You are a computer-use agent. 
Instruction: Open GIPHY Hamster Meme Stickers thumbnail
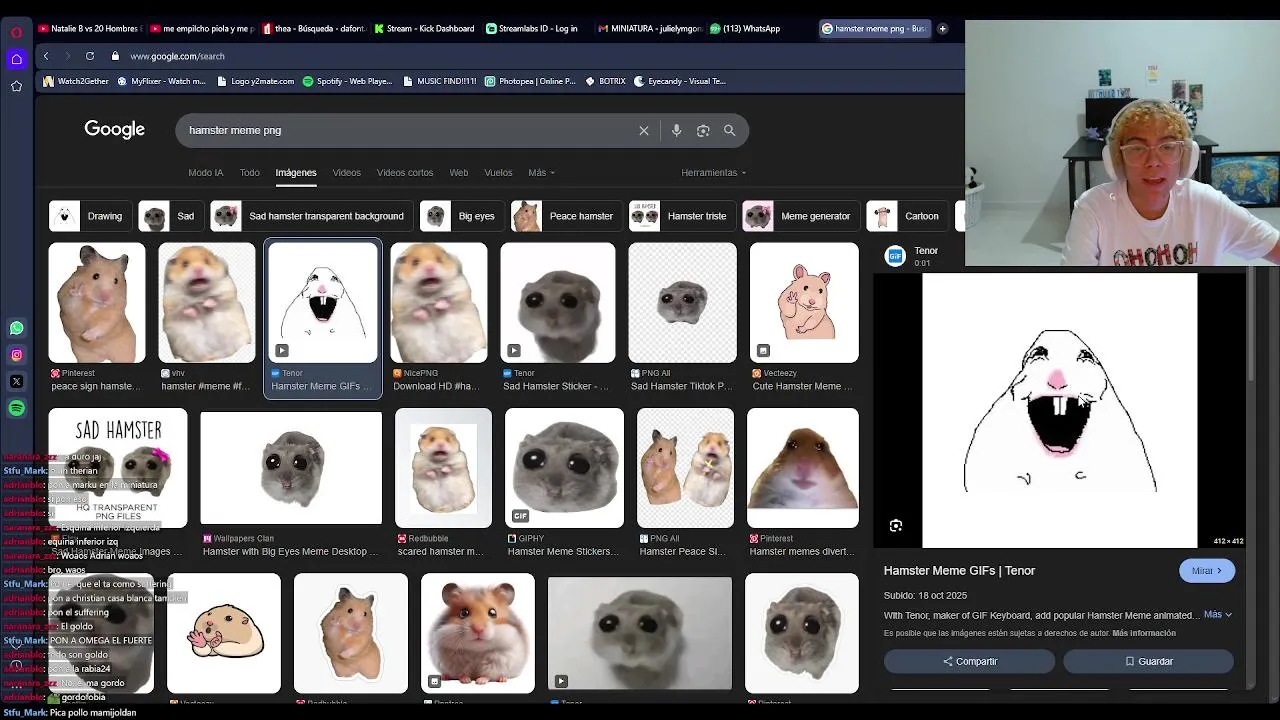[564, 468]
